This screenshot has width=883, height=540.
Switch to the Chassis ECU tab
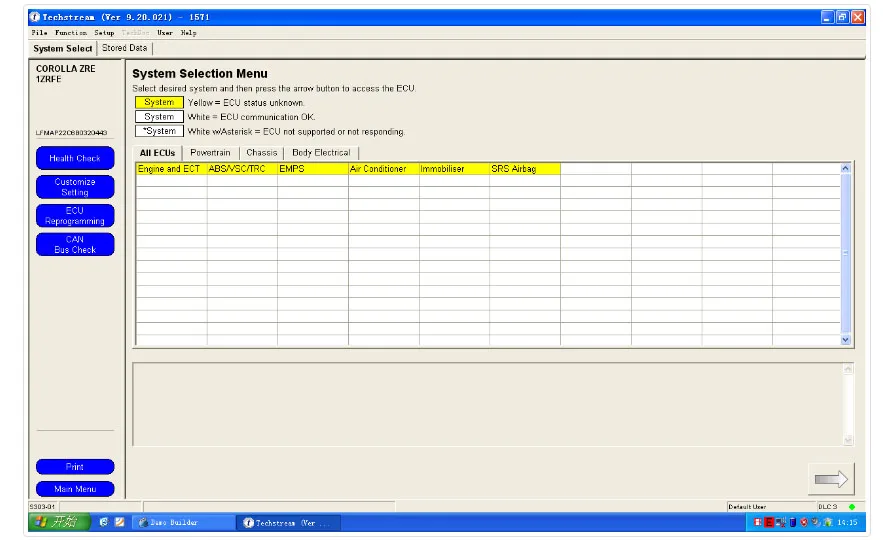pyautogui.click(x=262, y=153)
